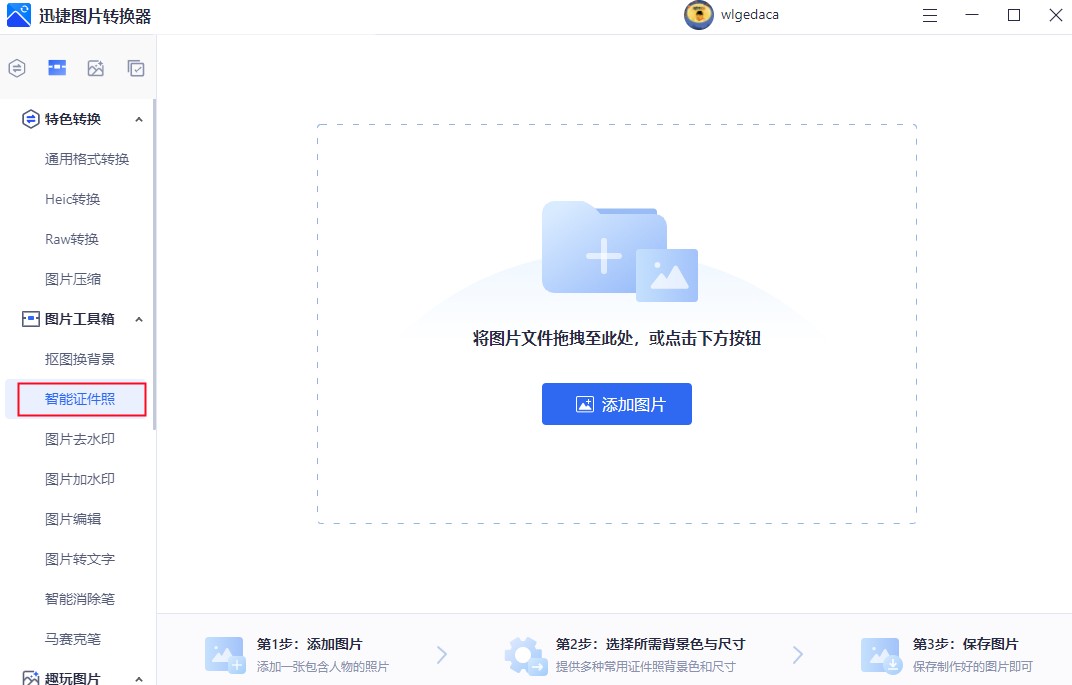Viewport: 1072px width, 685px height.
Task: Open the hamburger menu near the window controls
Action: click(930, 16)
